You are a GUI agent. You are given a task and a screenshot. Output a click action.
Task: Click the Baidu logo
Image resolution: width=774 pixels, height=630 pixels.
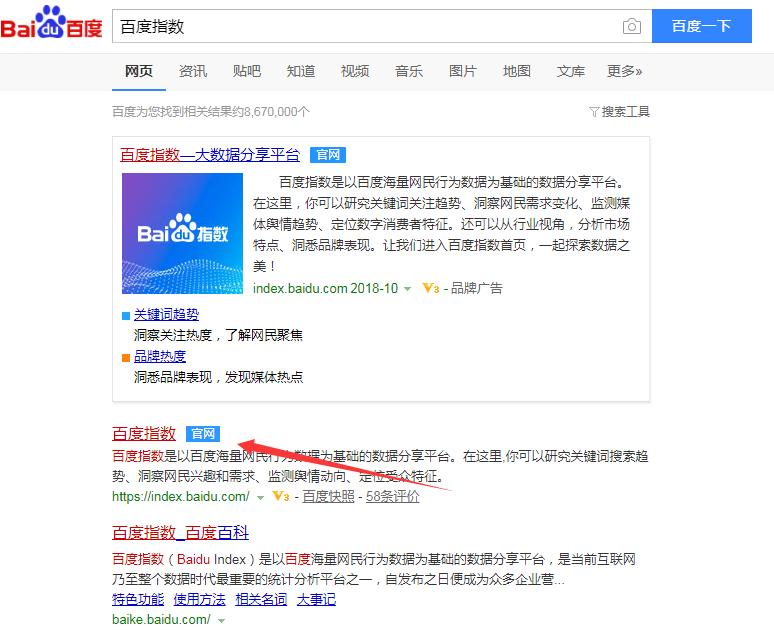tap(51, 23)
